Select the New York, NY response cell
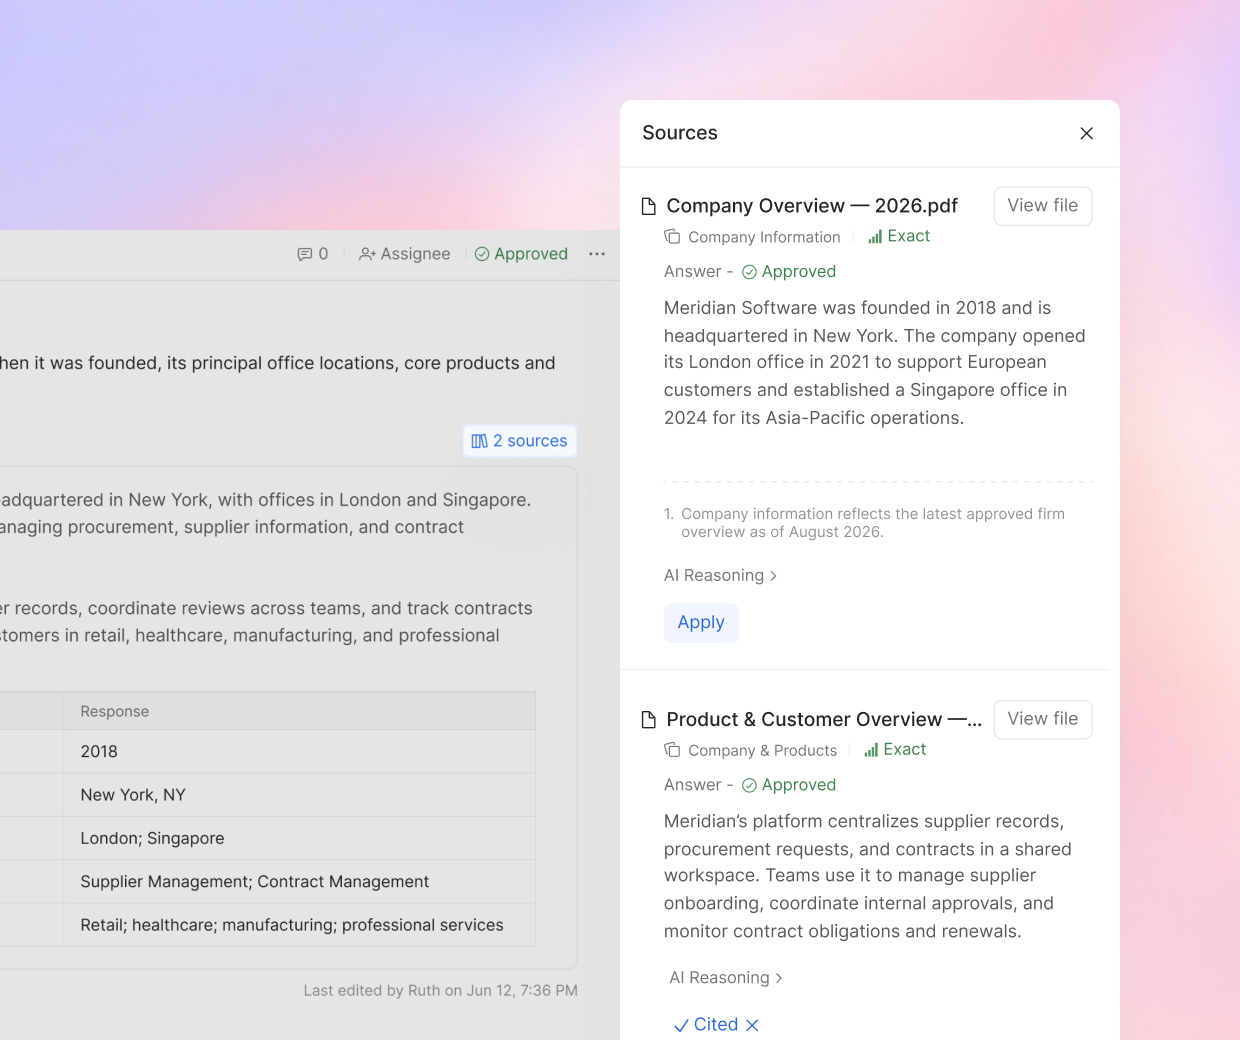The width and height of the screenshot is (1240, 1040). pos(299,795)
